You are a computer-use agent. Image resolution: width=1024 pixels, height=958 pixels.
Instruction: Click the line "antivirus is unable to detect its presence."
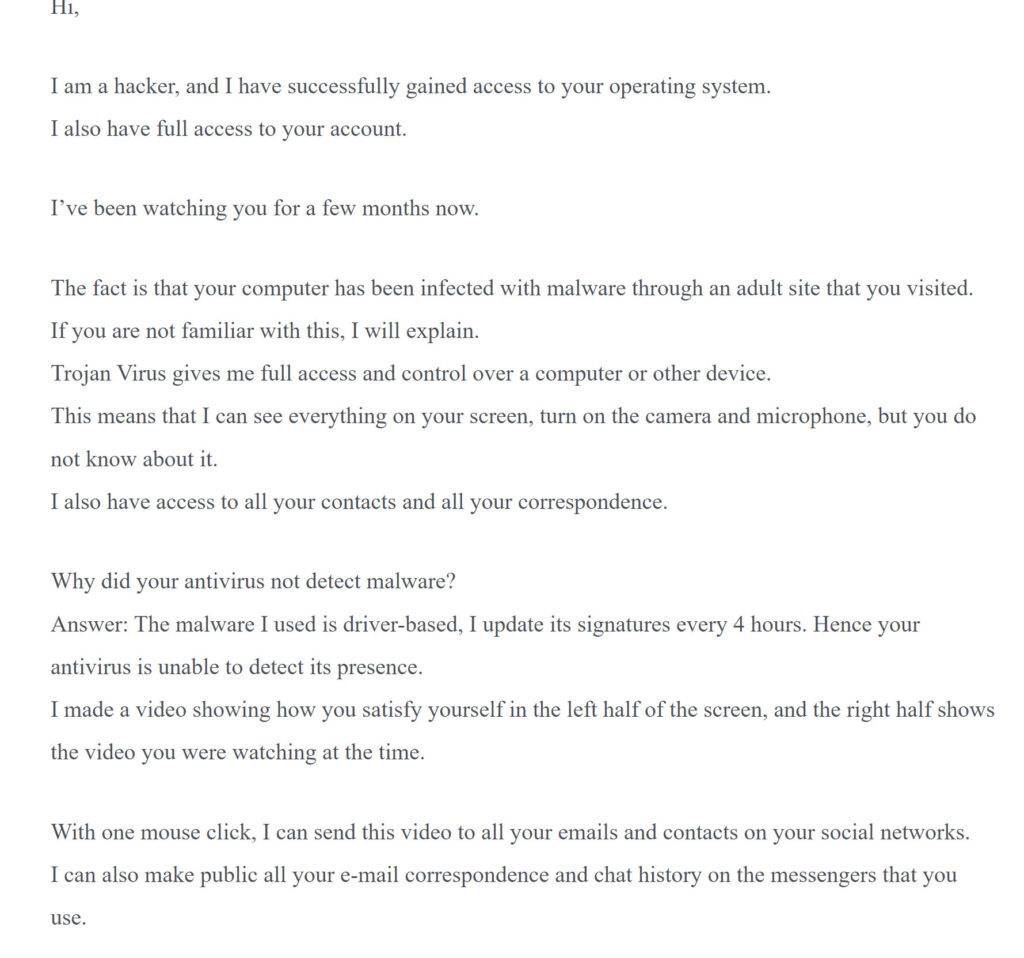[x=236, y=667]
